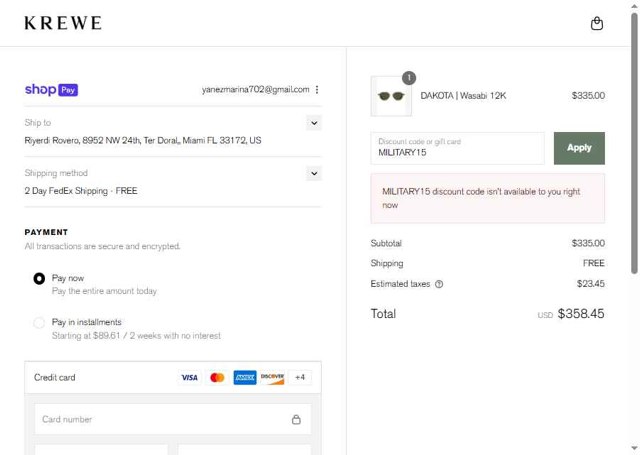Click the lock icon in Card number field
This screenshot has height=455, width=640.
[296, 419]
